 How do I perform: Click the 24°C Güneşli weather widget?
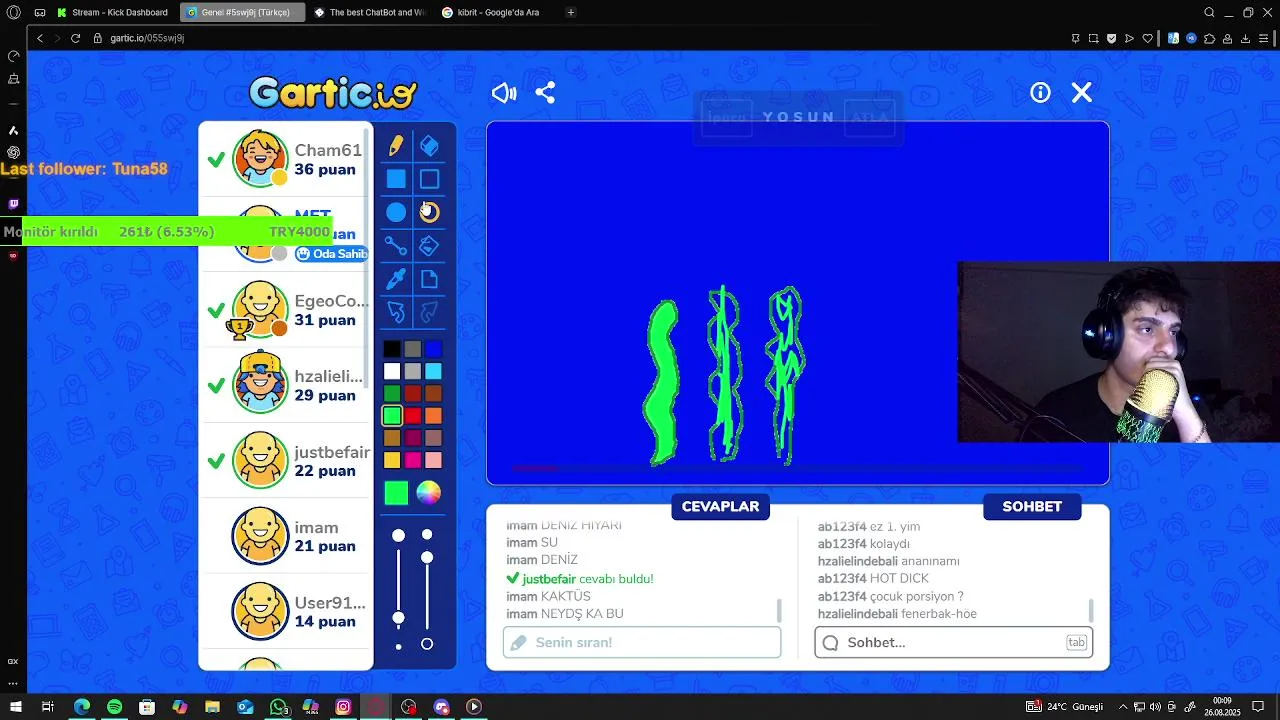pyautogui.click(x=1065, y=707)
